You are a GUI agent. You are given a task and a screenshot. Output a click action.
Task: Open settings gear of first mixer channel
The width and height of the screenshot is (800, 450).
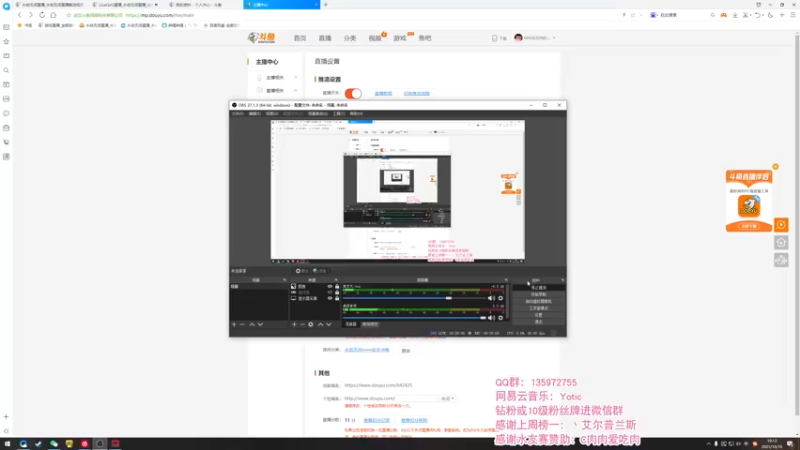point(501,298)
